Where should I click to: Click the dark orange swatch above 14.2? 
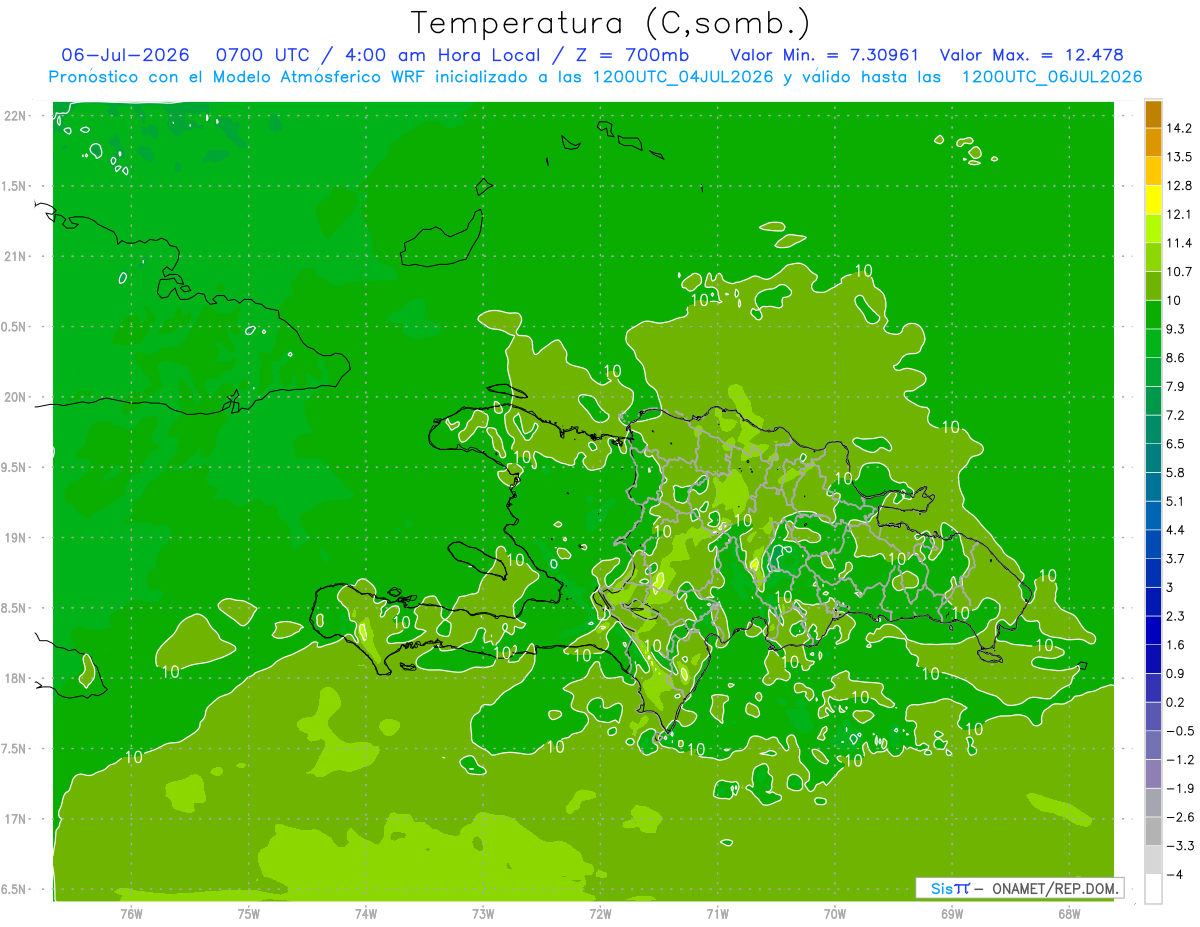pyautogui.click(x=1153, y=114)
